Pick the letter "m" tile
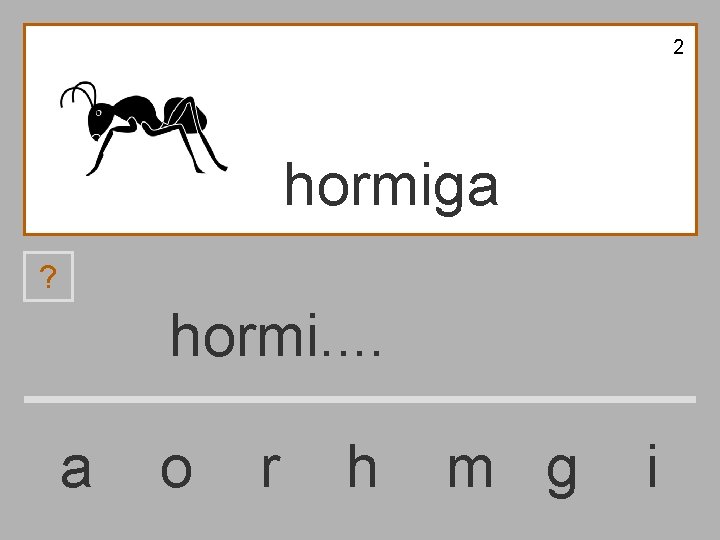 coord(470,469)
